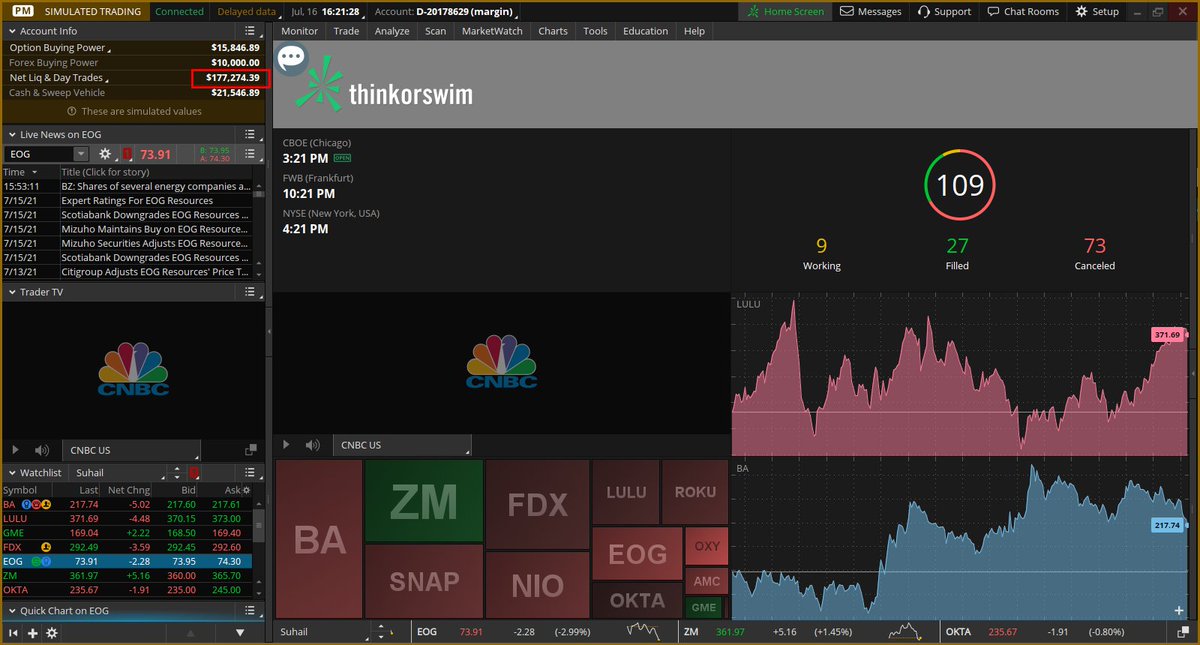Click the blue icon next to BA symbol
The width and height of the screenshot is (1200, 645).
tap(27, 505)
